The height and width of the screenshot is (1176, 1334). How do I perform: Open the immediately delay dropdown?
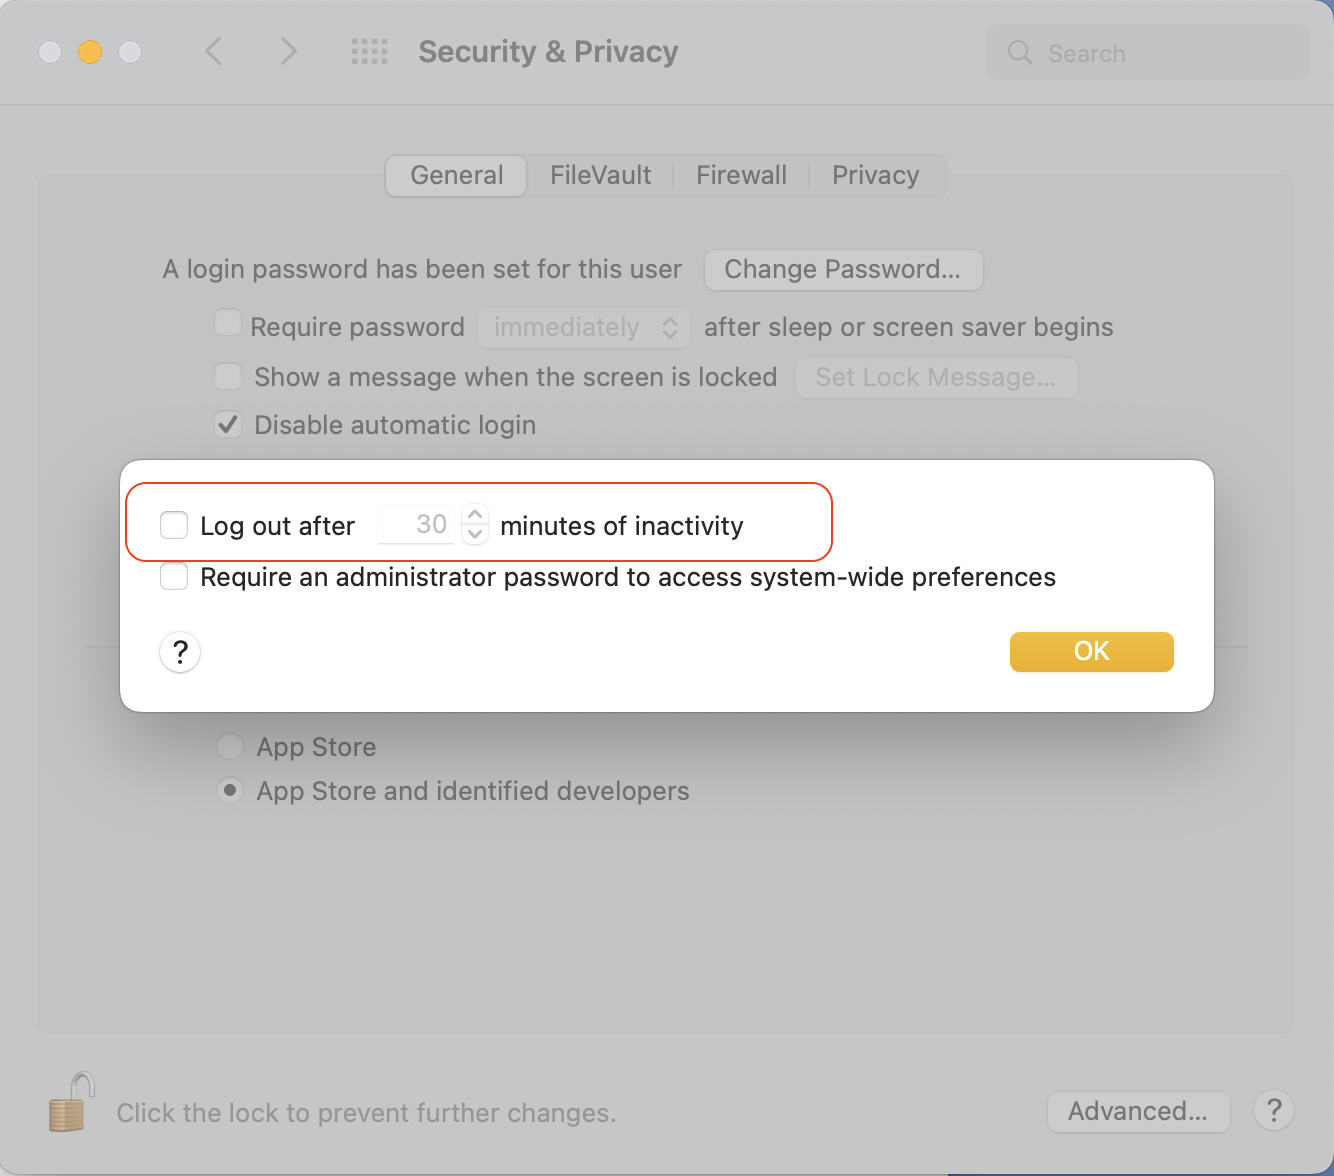(584, 327)
